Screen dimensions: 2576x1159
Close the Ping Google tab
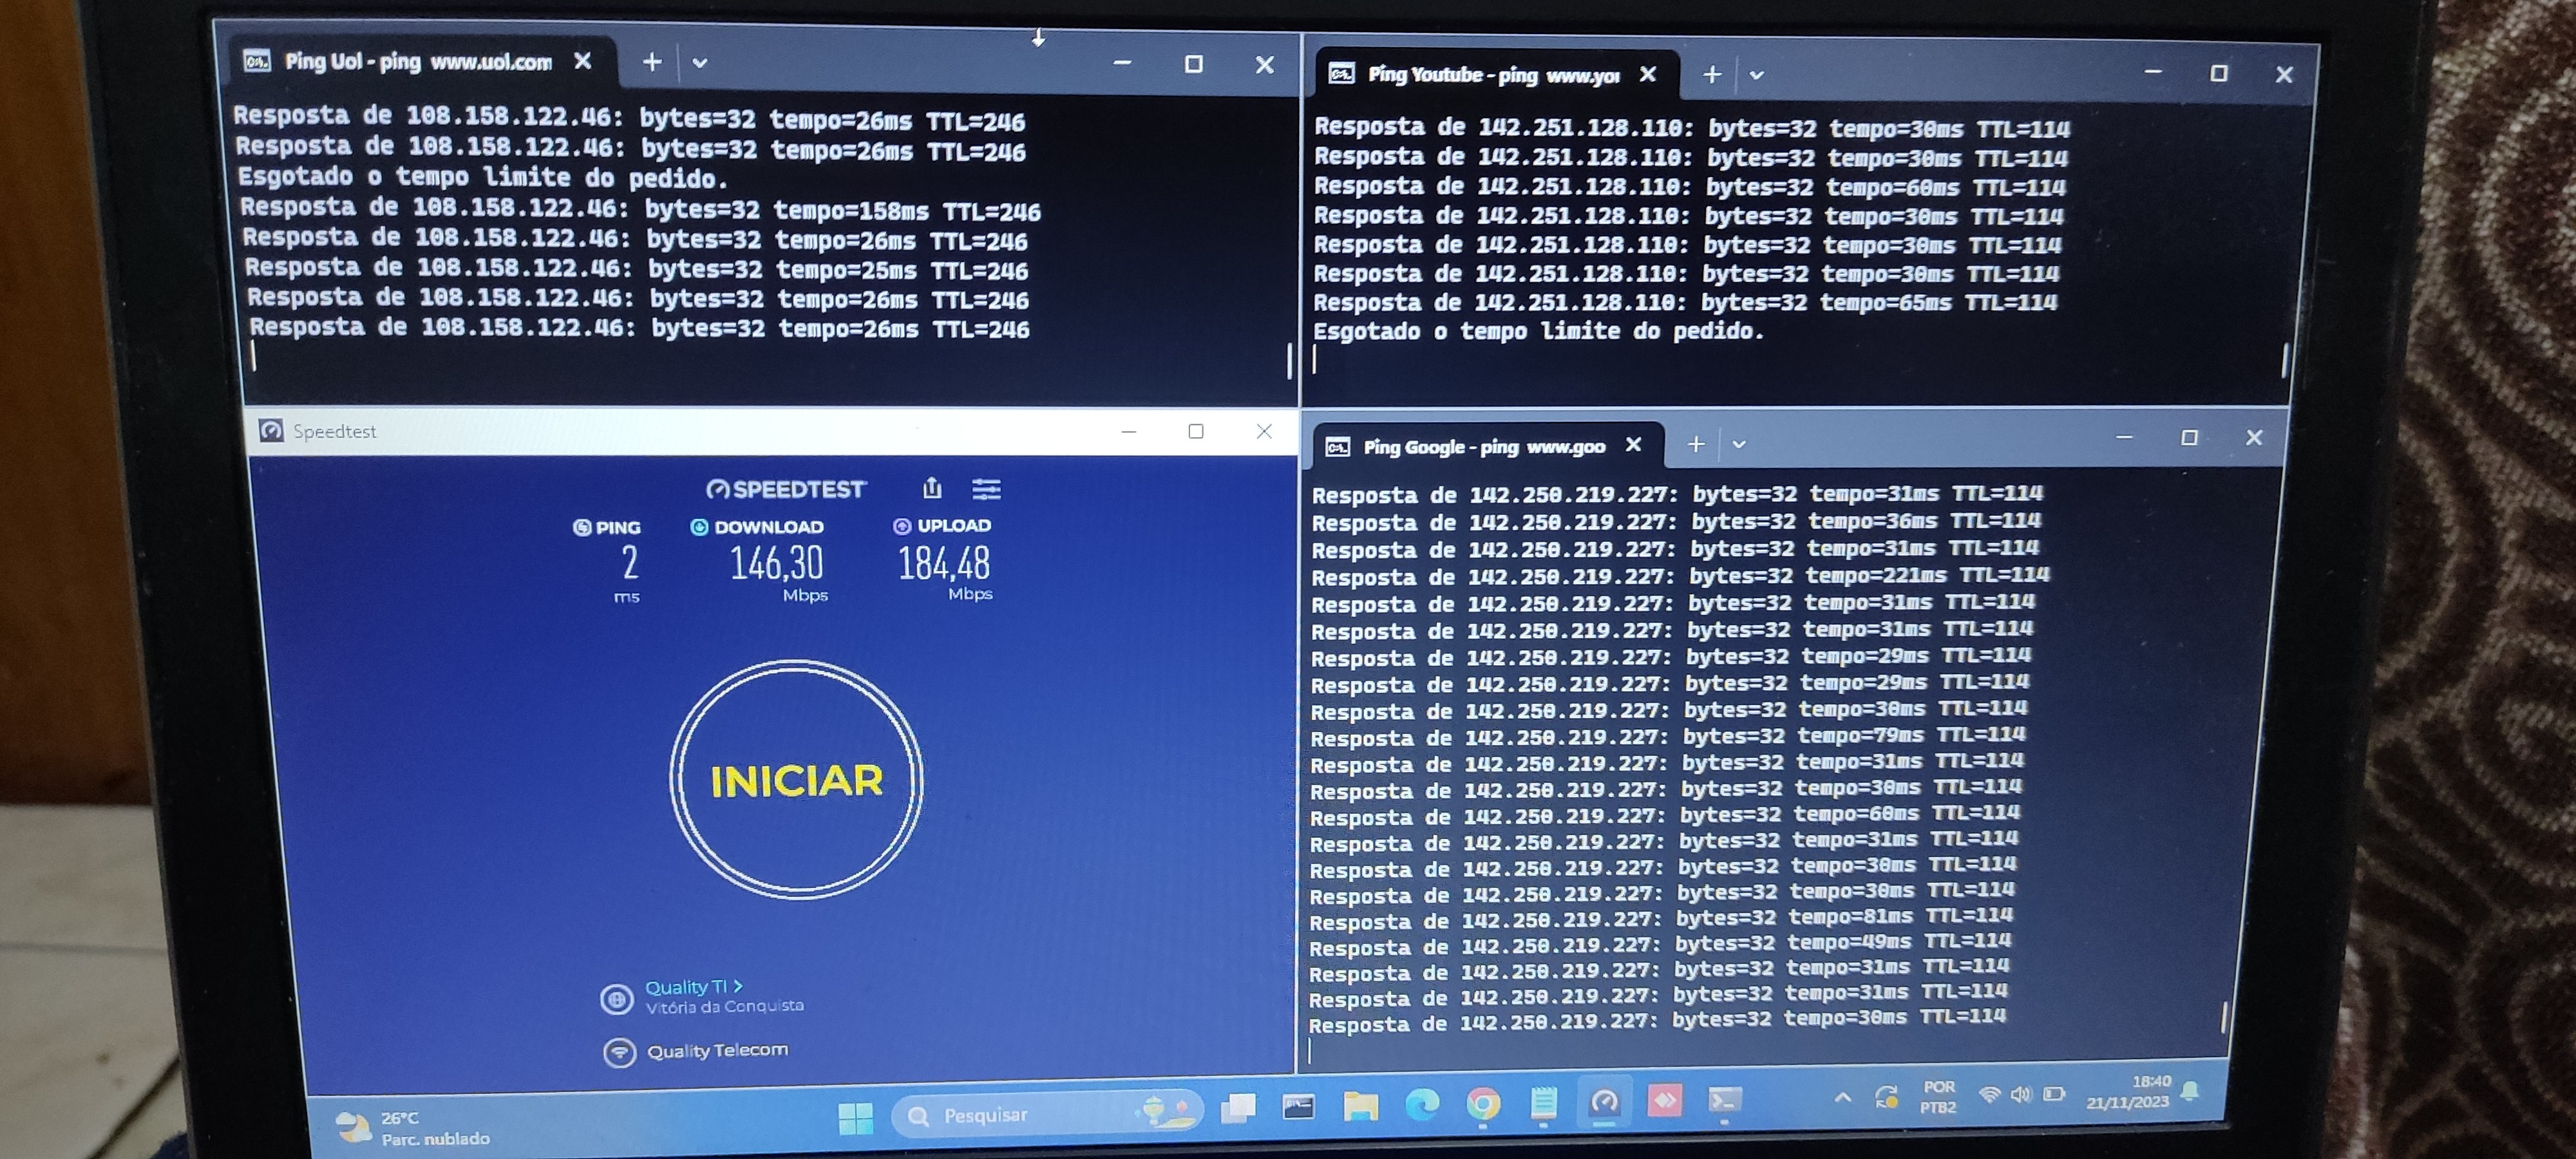pyautogui.click(x=1634, y=445)
